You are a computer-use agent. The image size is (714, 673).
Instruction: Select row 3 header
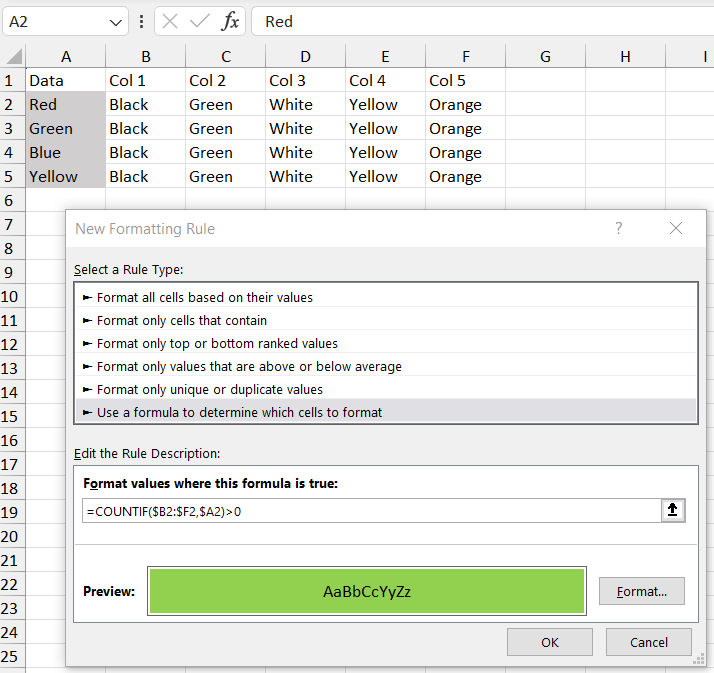(13, 128)
